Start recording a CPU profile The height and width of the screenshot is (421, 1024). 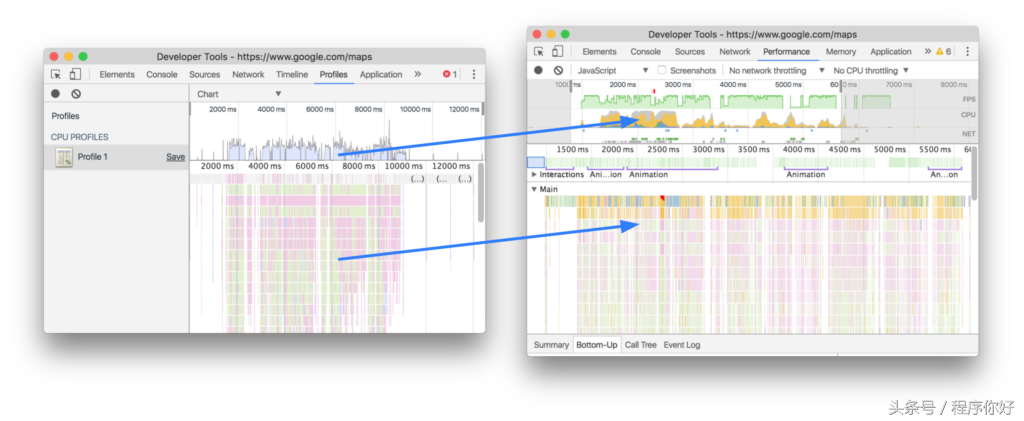point(56,94)
